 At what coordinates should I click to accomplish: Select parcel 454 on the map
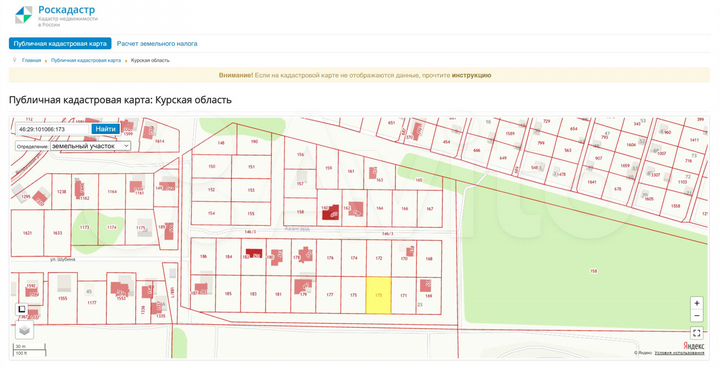coord(446,142)
